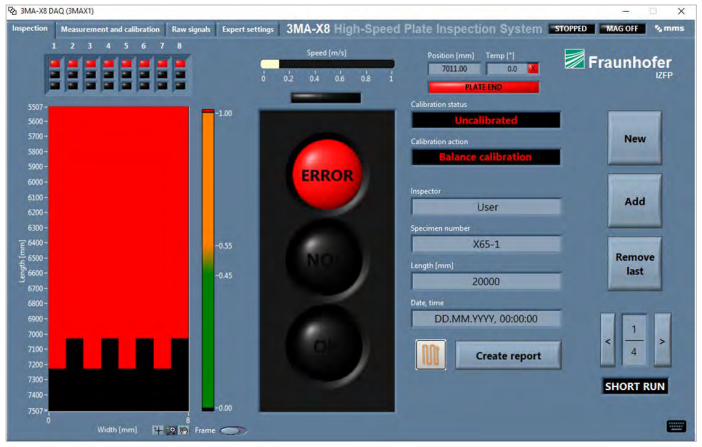Click the small dark bar under speed gauge
The image size is (702, 447).
[326, 98]
